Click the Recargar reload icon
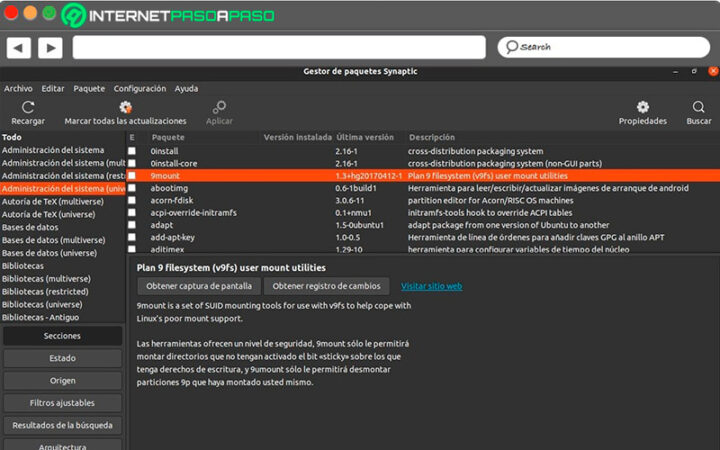The height and width of the screenshot is (450, 720). (x=28, y=107)
